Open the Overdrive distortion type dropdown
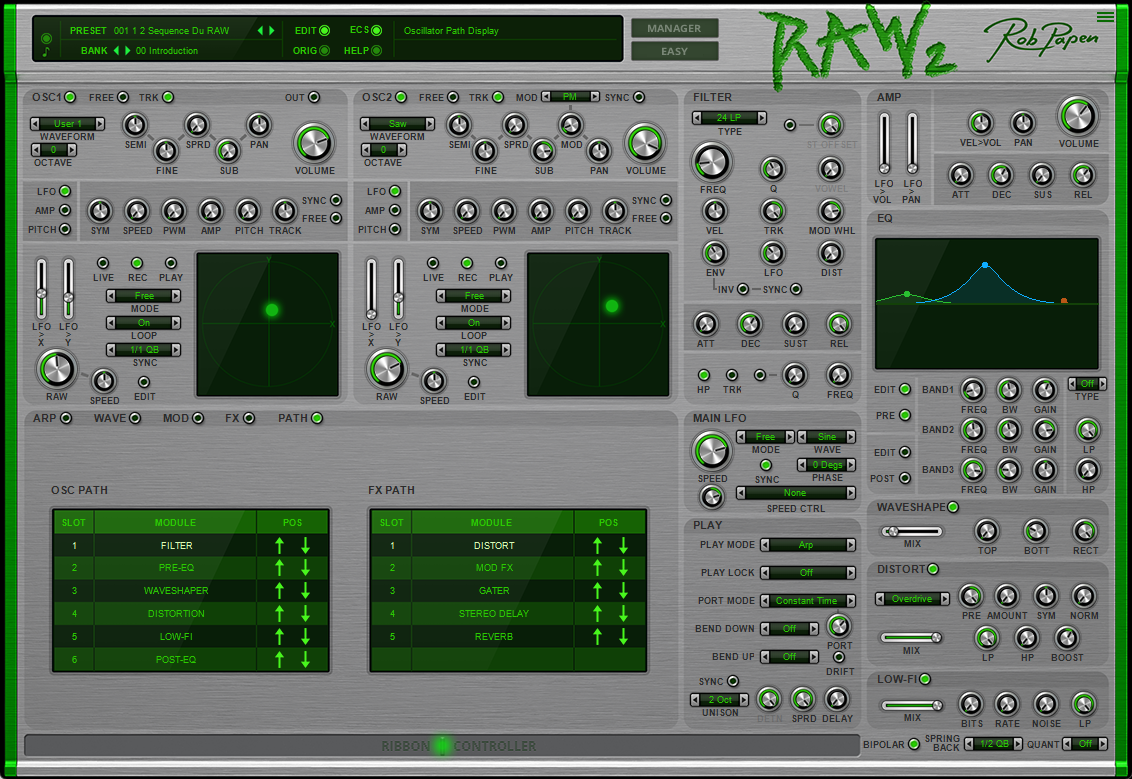Viewport: 1132px width, 779px height. point(911,599)
